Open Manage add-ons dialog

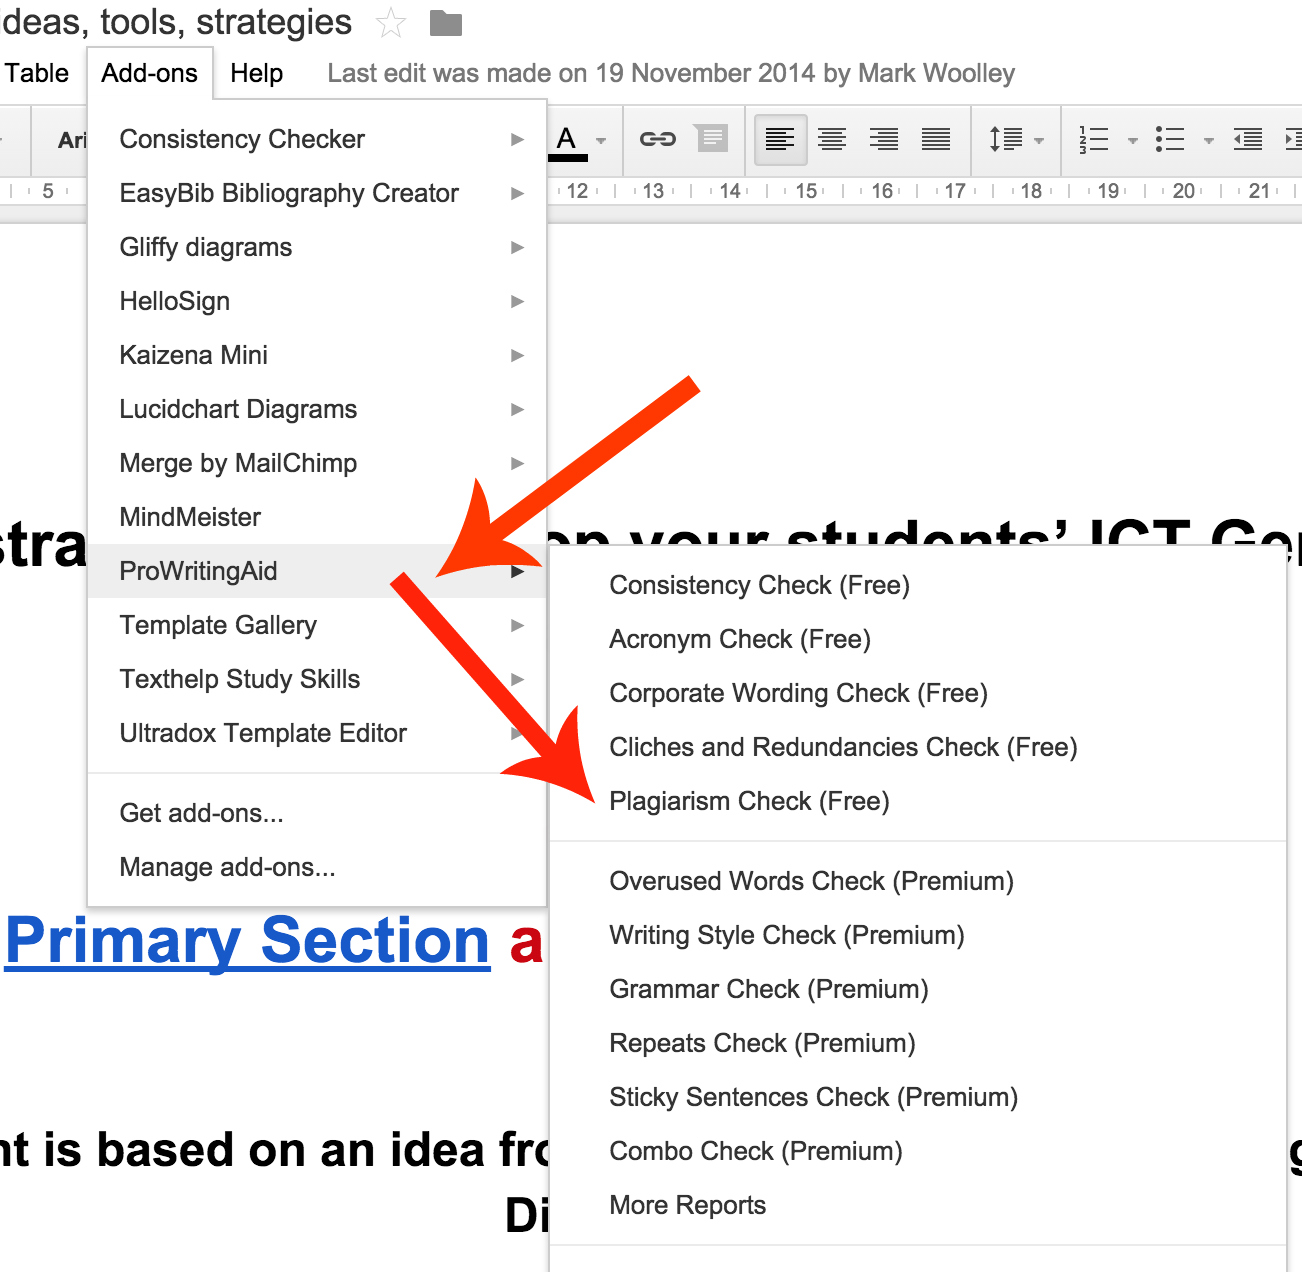pos(226,866)
